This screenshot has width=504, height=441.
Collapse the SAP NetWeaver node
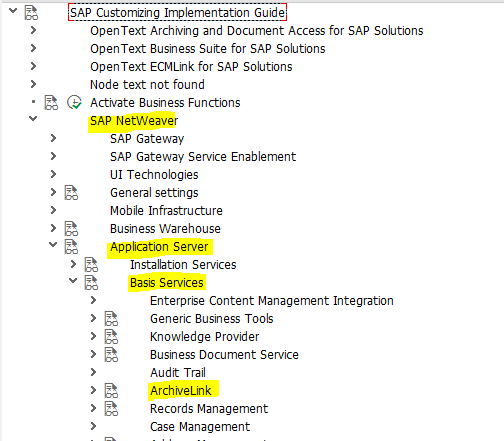point(33,118)
